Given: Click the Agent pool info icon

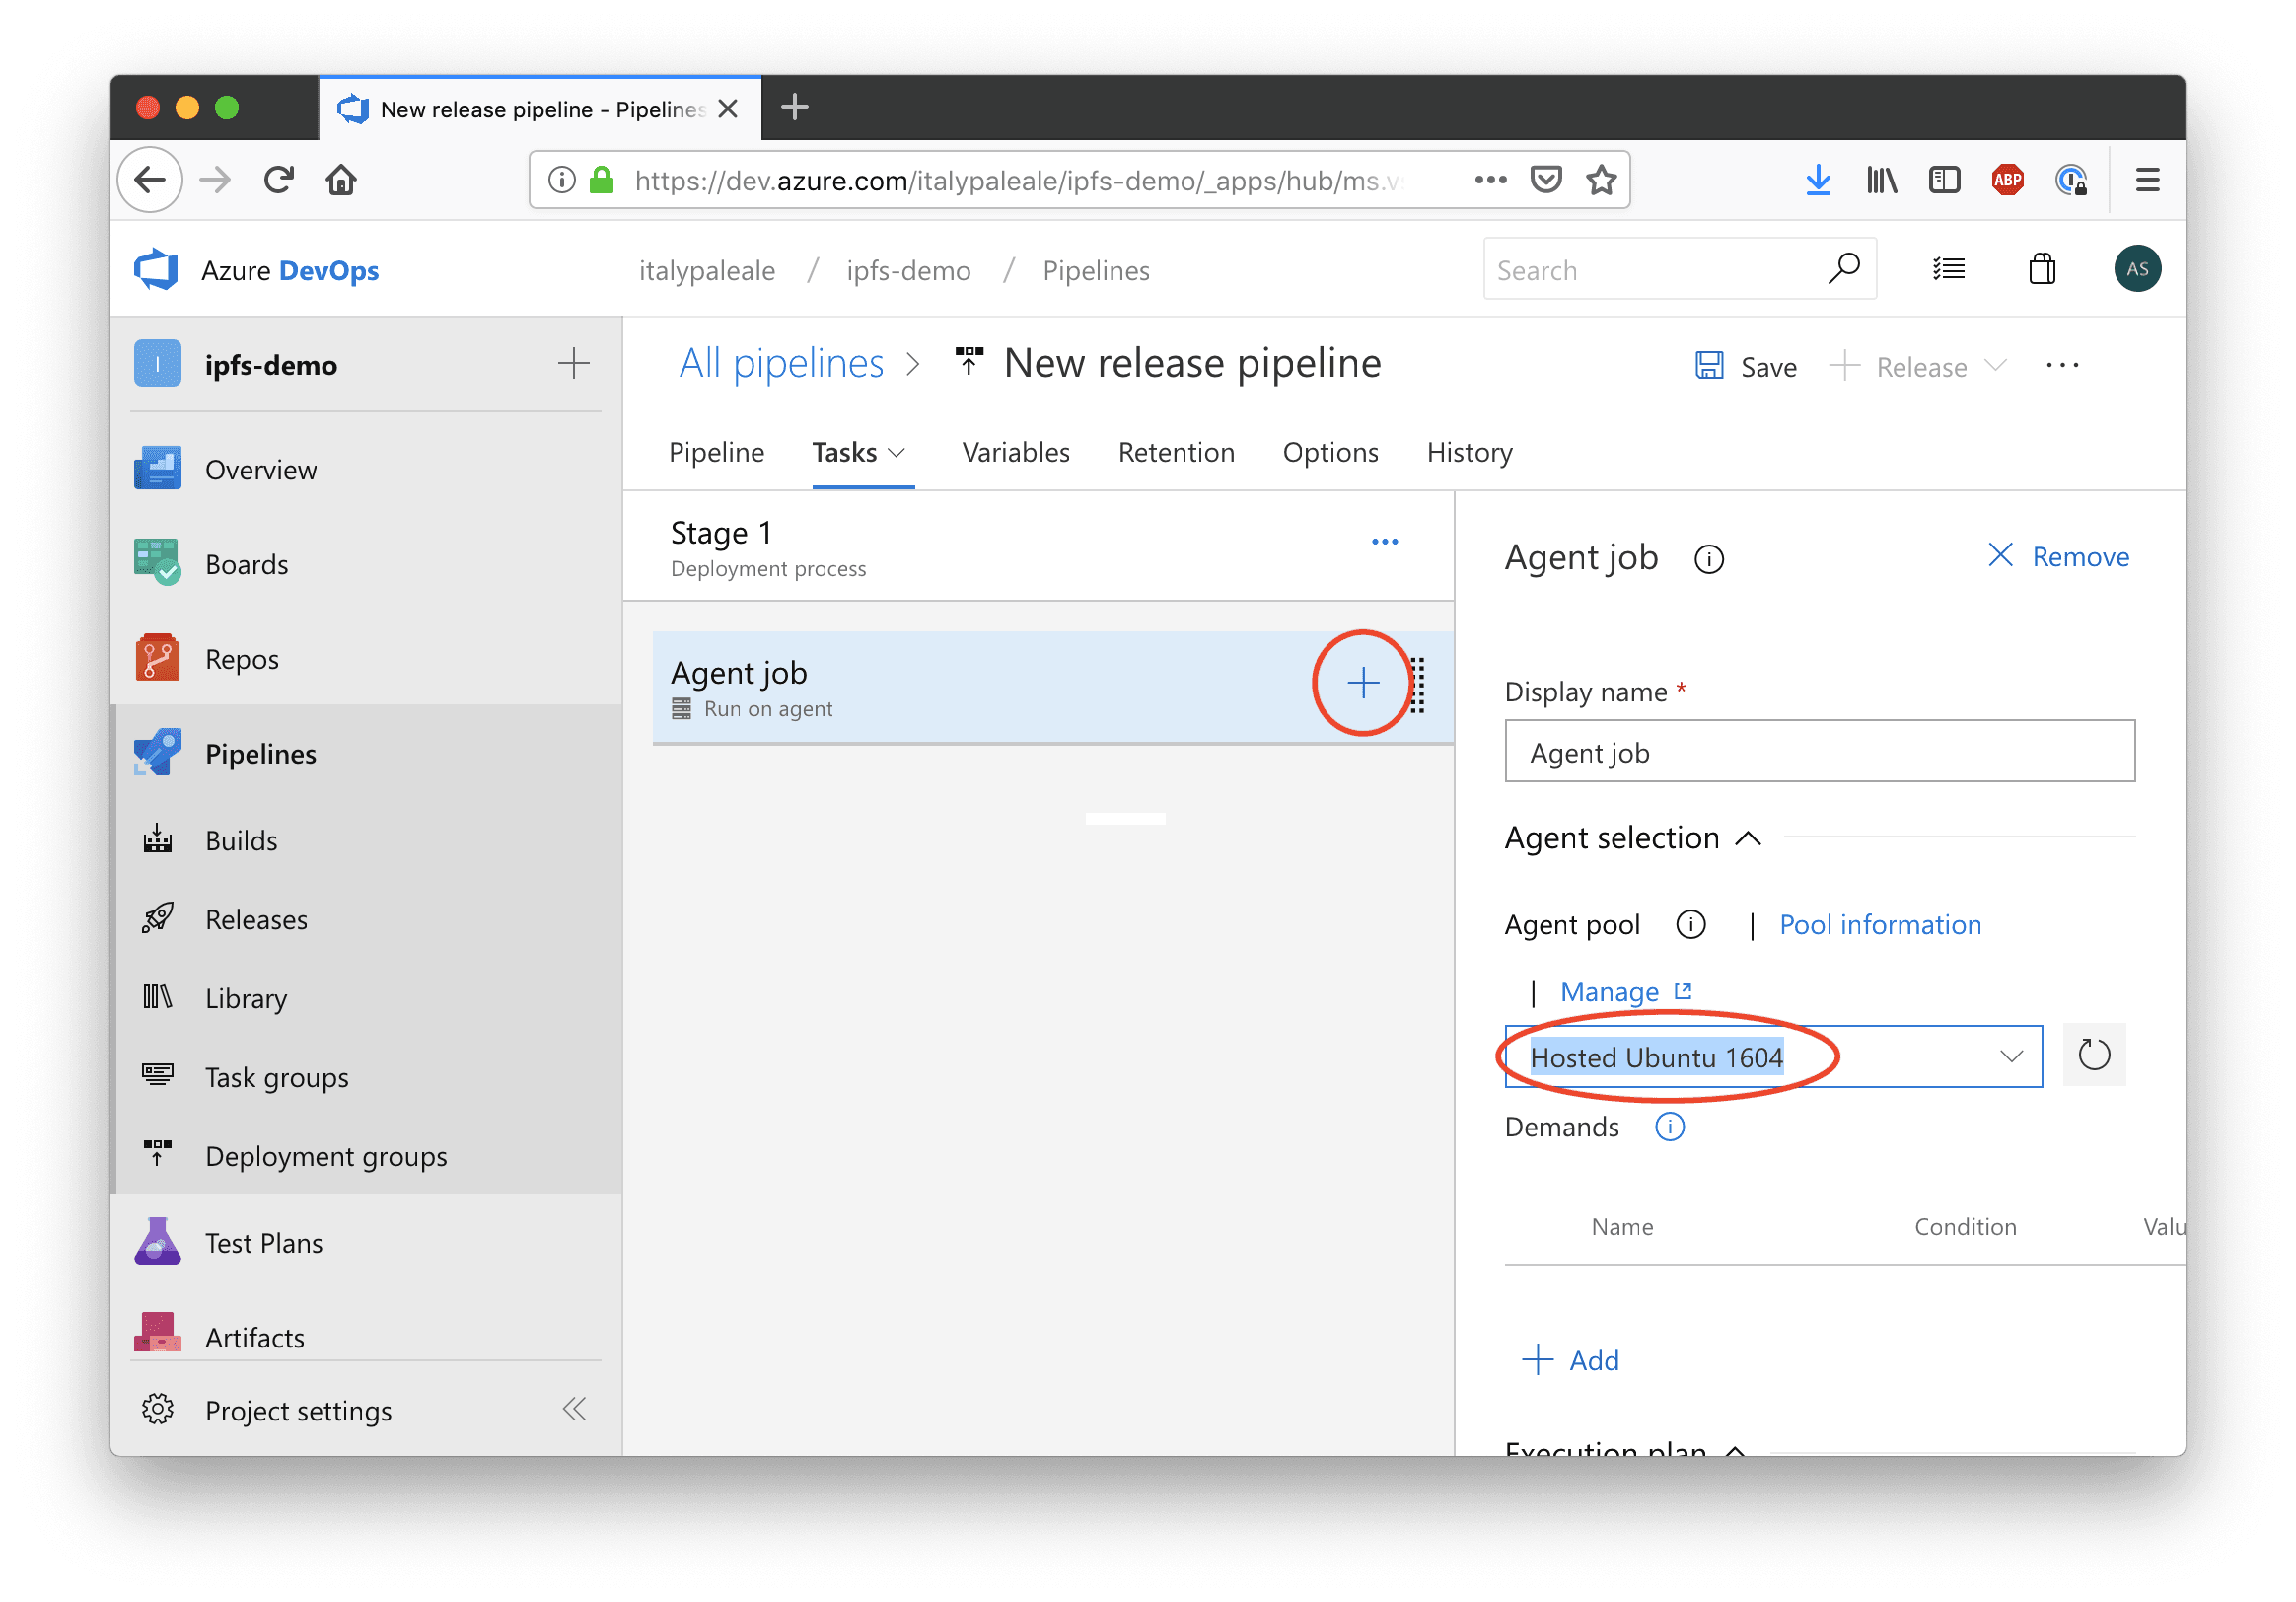Looking at the screenshot, I should [x=1690, y=925].
